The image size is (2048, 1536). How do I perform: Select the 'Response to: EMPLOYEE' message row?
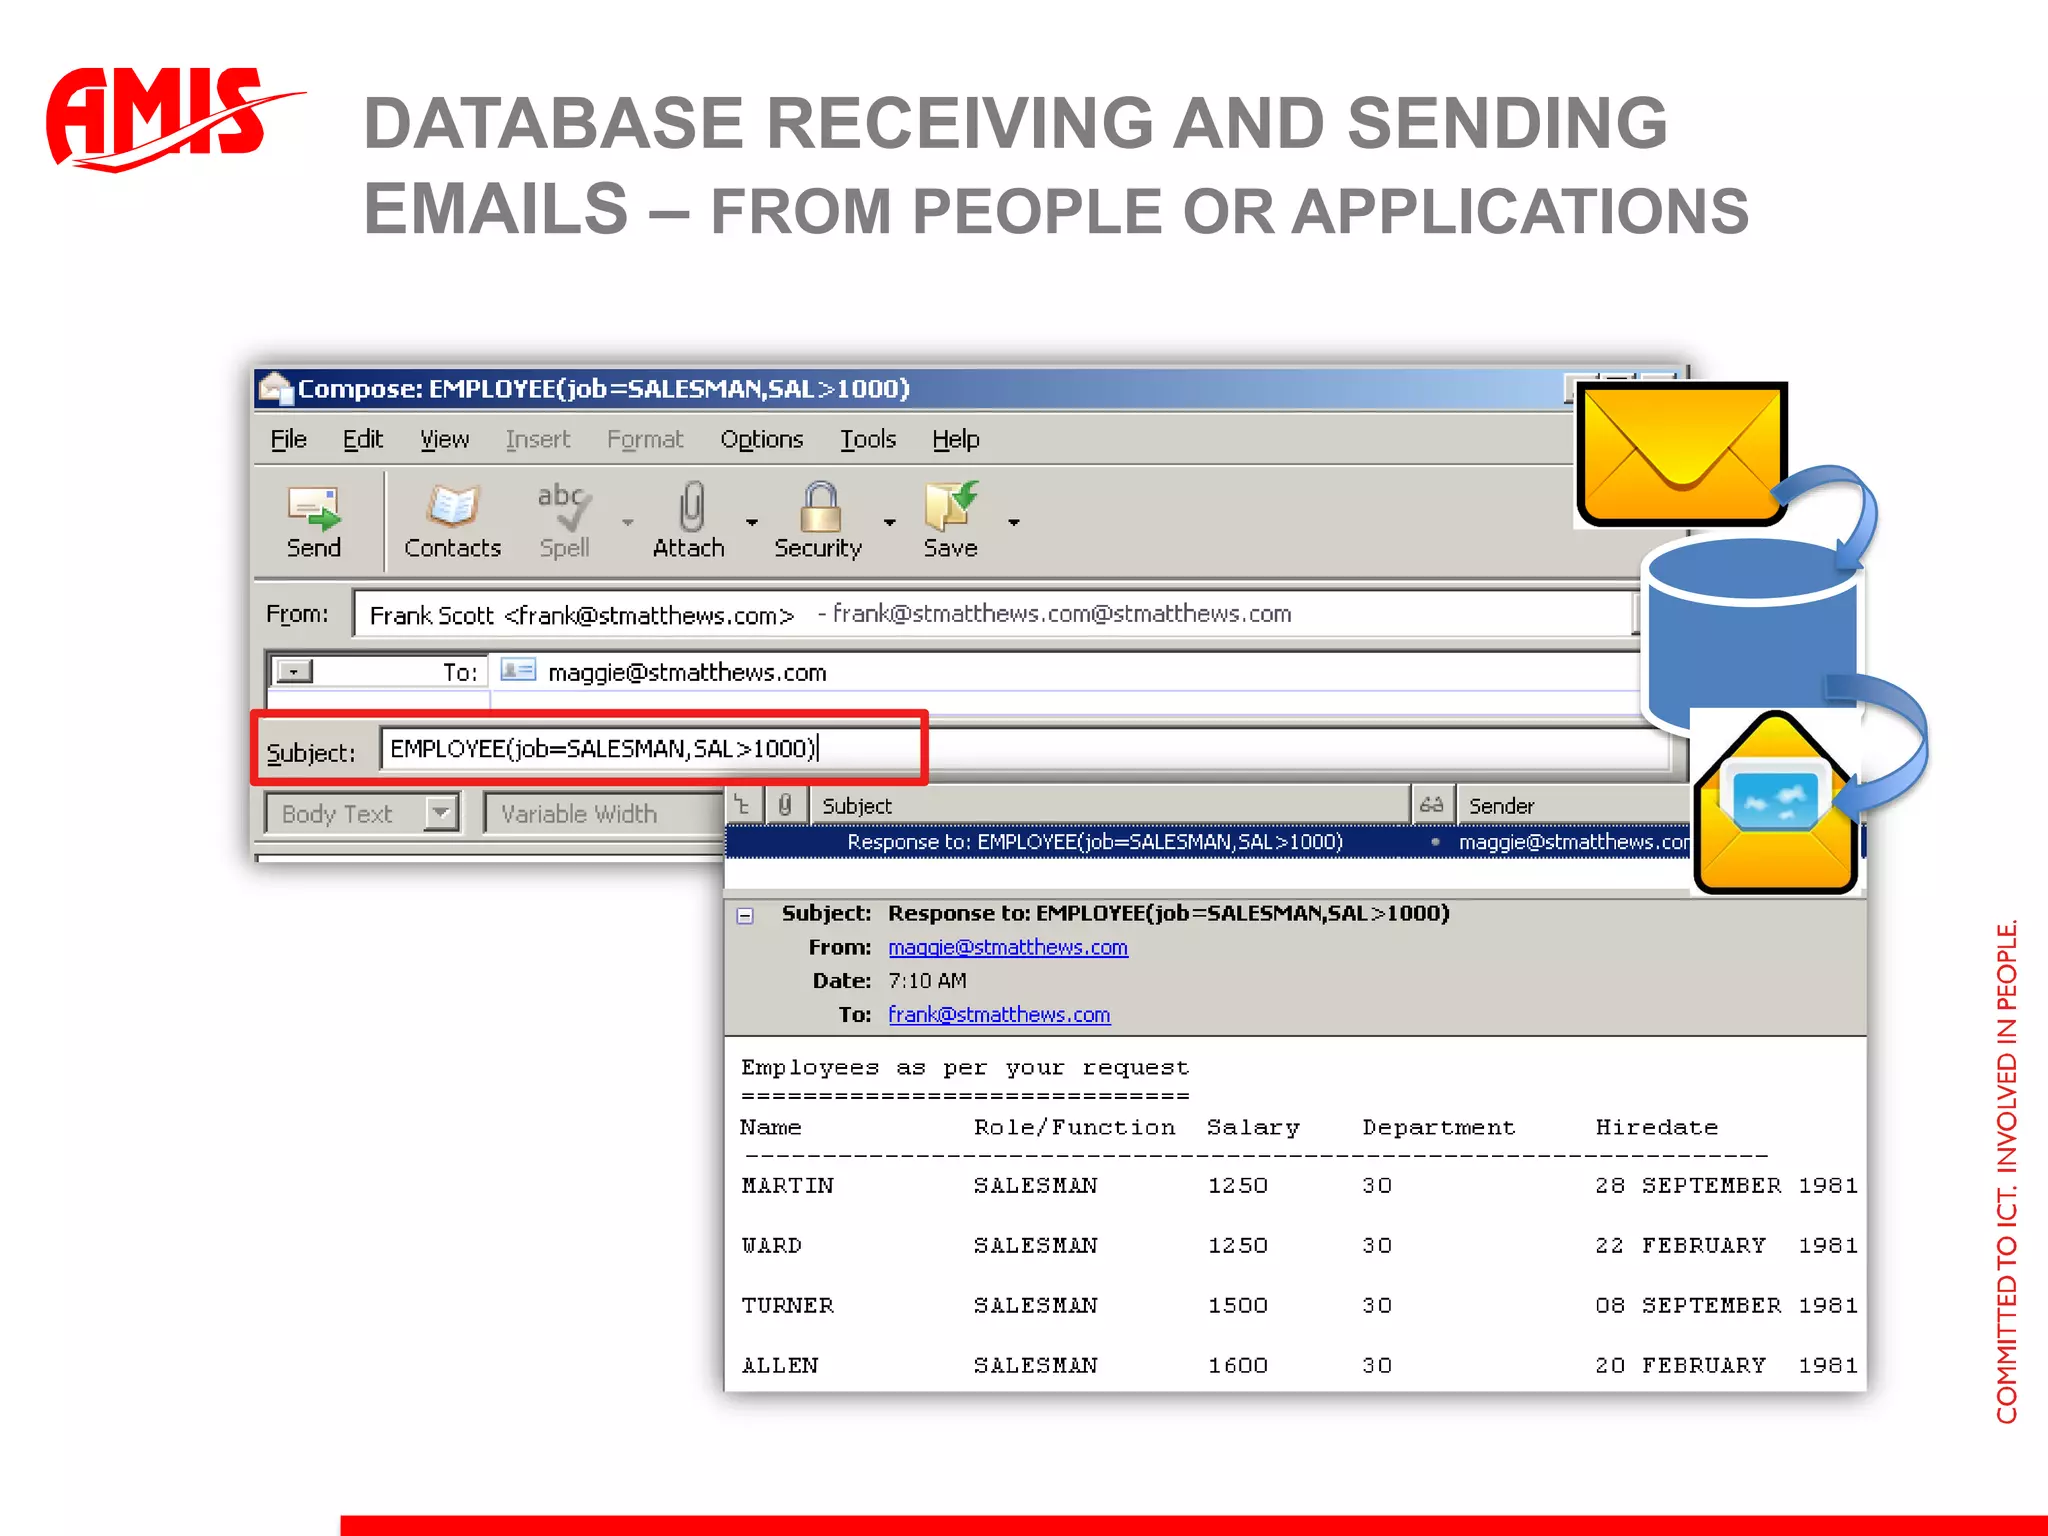pyautogui.click(x=1208, y=842)
